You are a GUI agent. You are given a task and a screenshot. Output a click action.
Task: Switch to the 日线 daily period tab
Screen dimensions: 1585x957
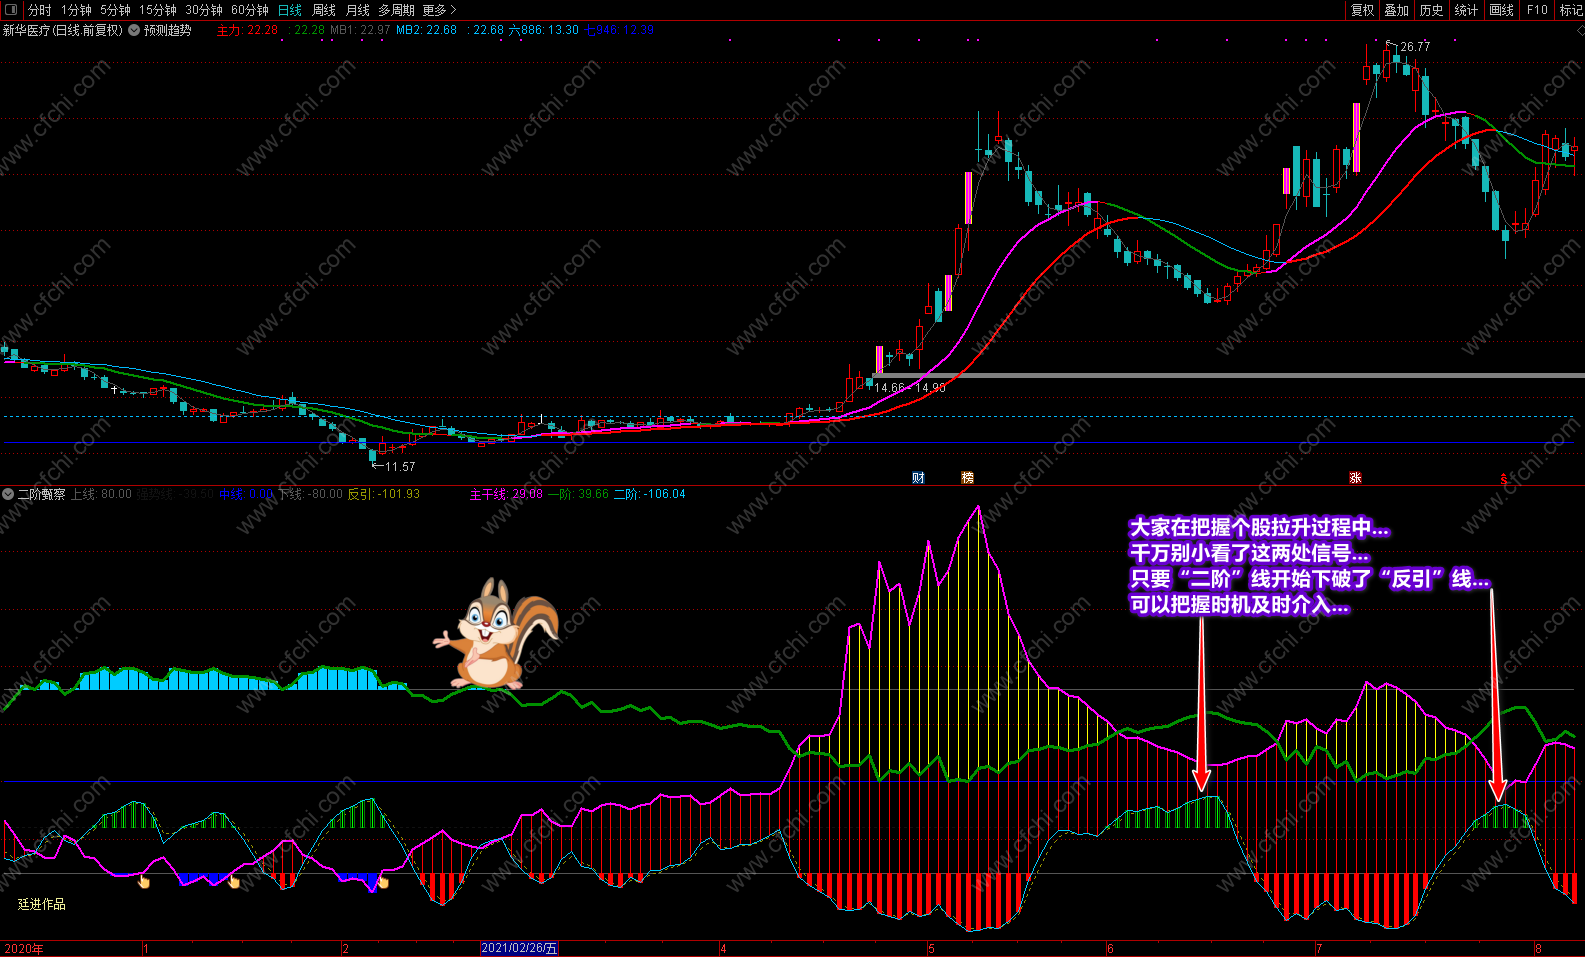[290, 10]
